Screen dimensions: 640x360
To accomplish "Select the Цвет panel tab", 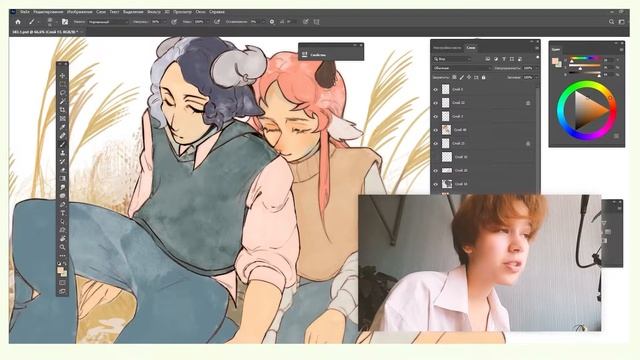I will coord(556,49).
